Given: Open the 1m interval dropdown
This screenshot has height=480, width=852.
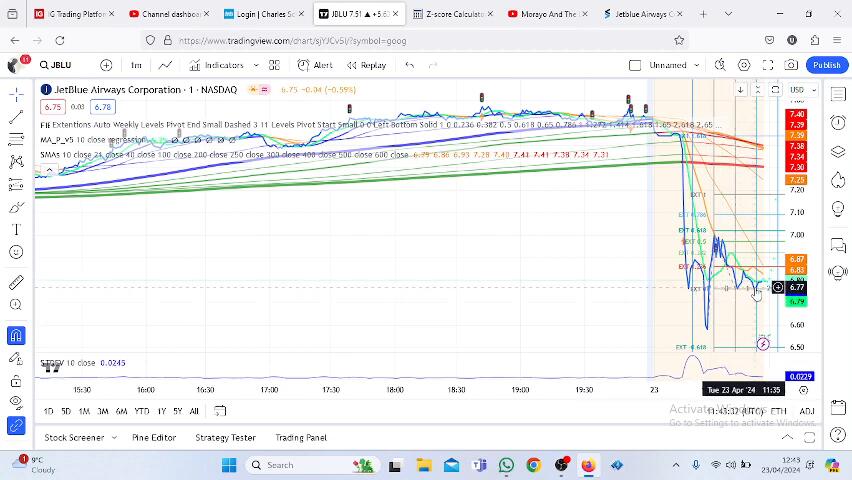Looking at the screenshot, I should tap(136, 65).
